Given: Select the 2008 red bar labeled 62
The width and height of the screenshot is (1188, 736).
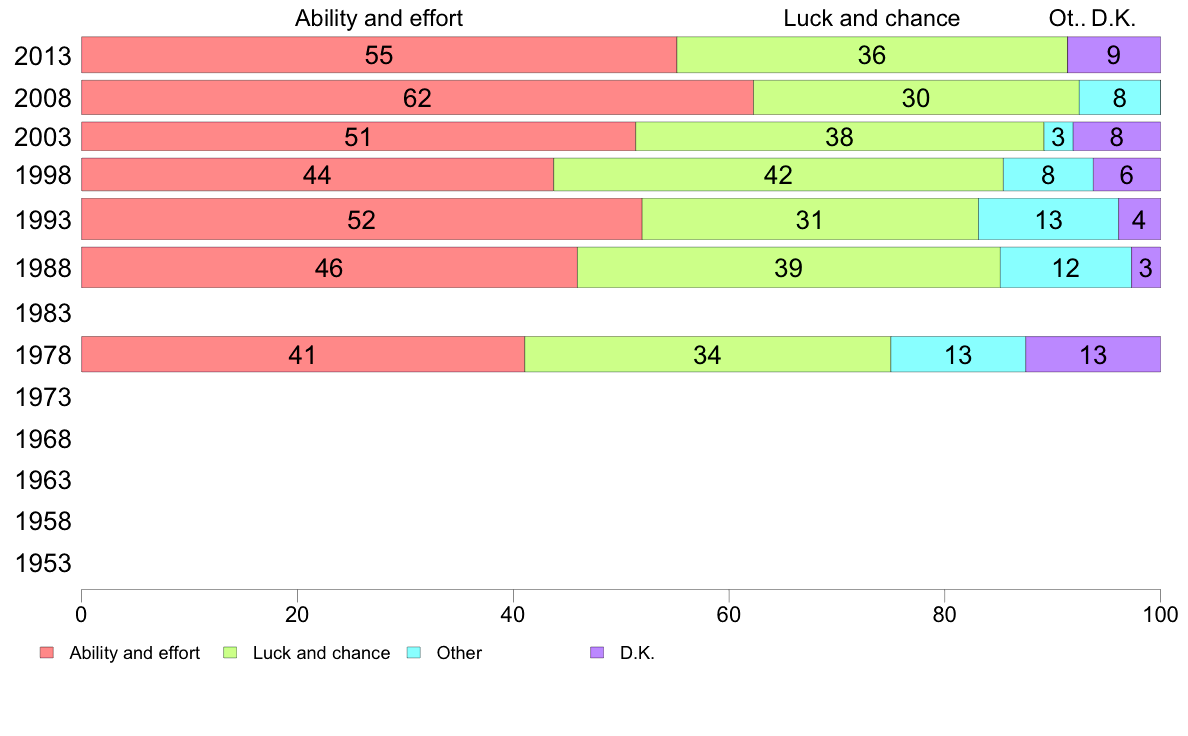Looking at the screenshot, I should pos(417,98).
